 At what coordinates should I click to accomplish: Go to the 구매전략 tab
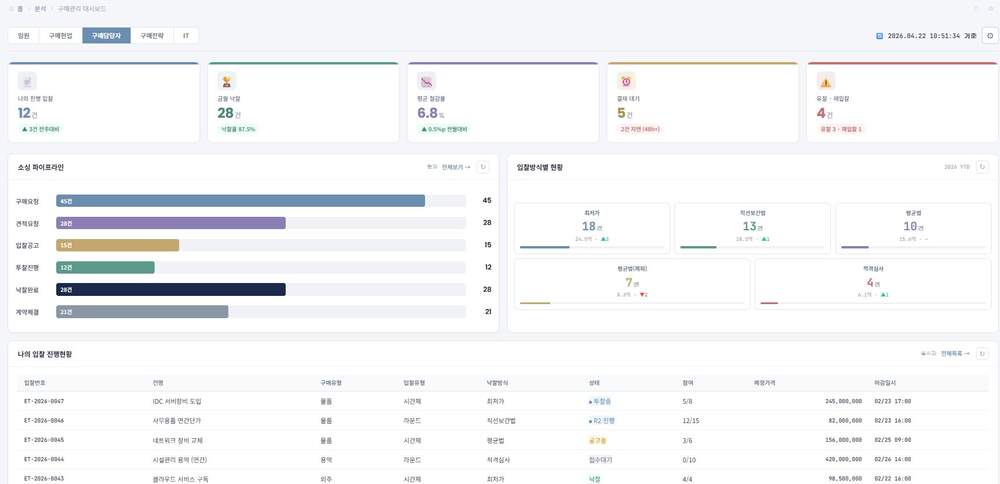click(152, 36)
